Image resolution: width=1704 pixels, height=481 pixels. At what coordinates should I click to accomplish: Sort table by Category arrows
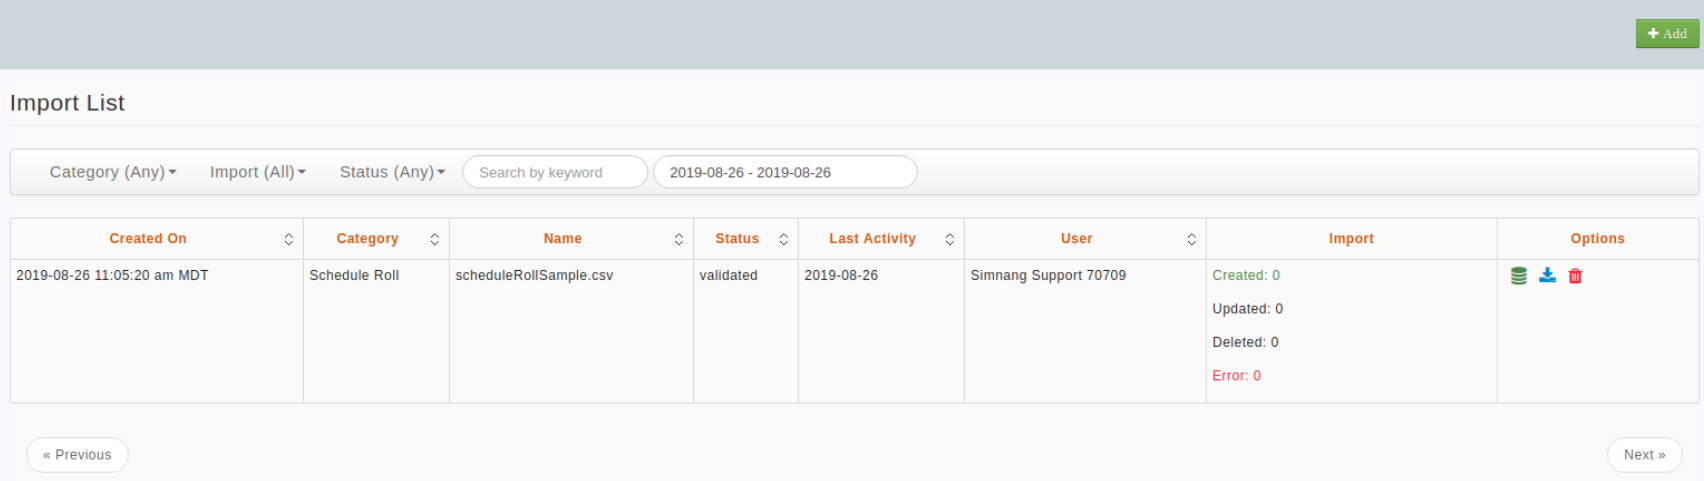(x=434, y=239)
